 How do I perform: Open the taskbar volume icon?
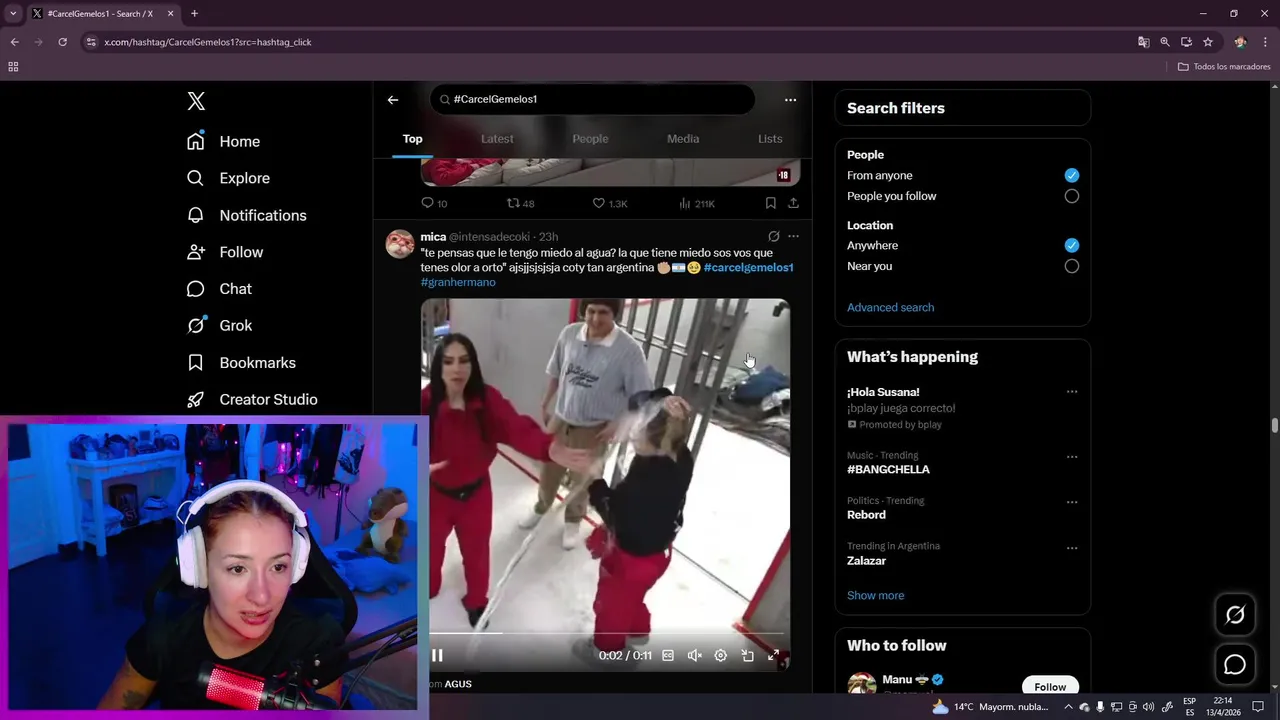point(1148,707)
